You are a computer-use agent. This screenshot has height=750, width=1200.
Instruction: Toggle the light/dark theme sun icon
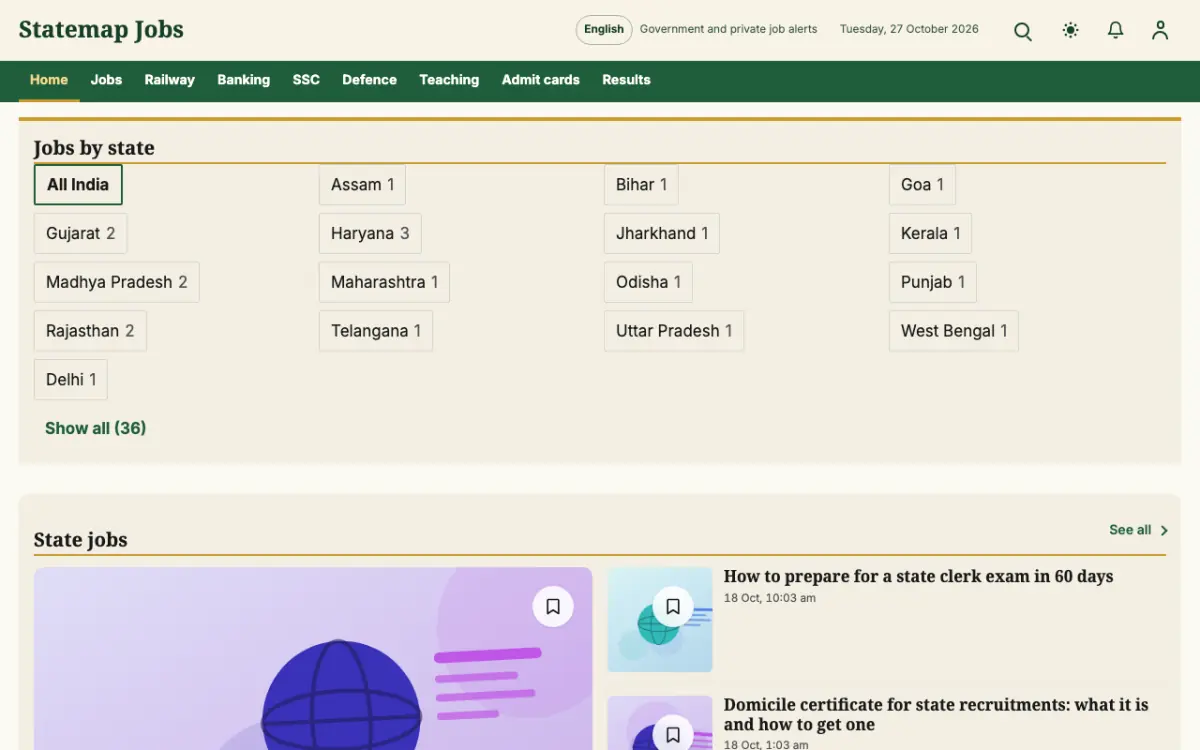1070,31
